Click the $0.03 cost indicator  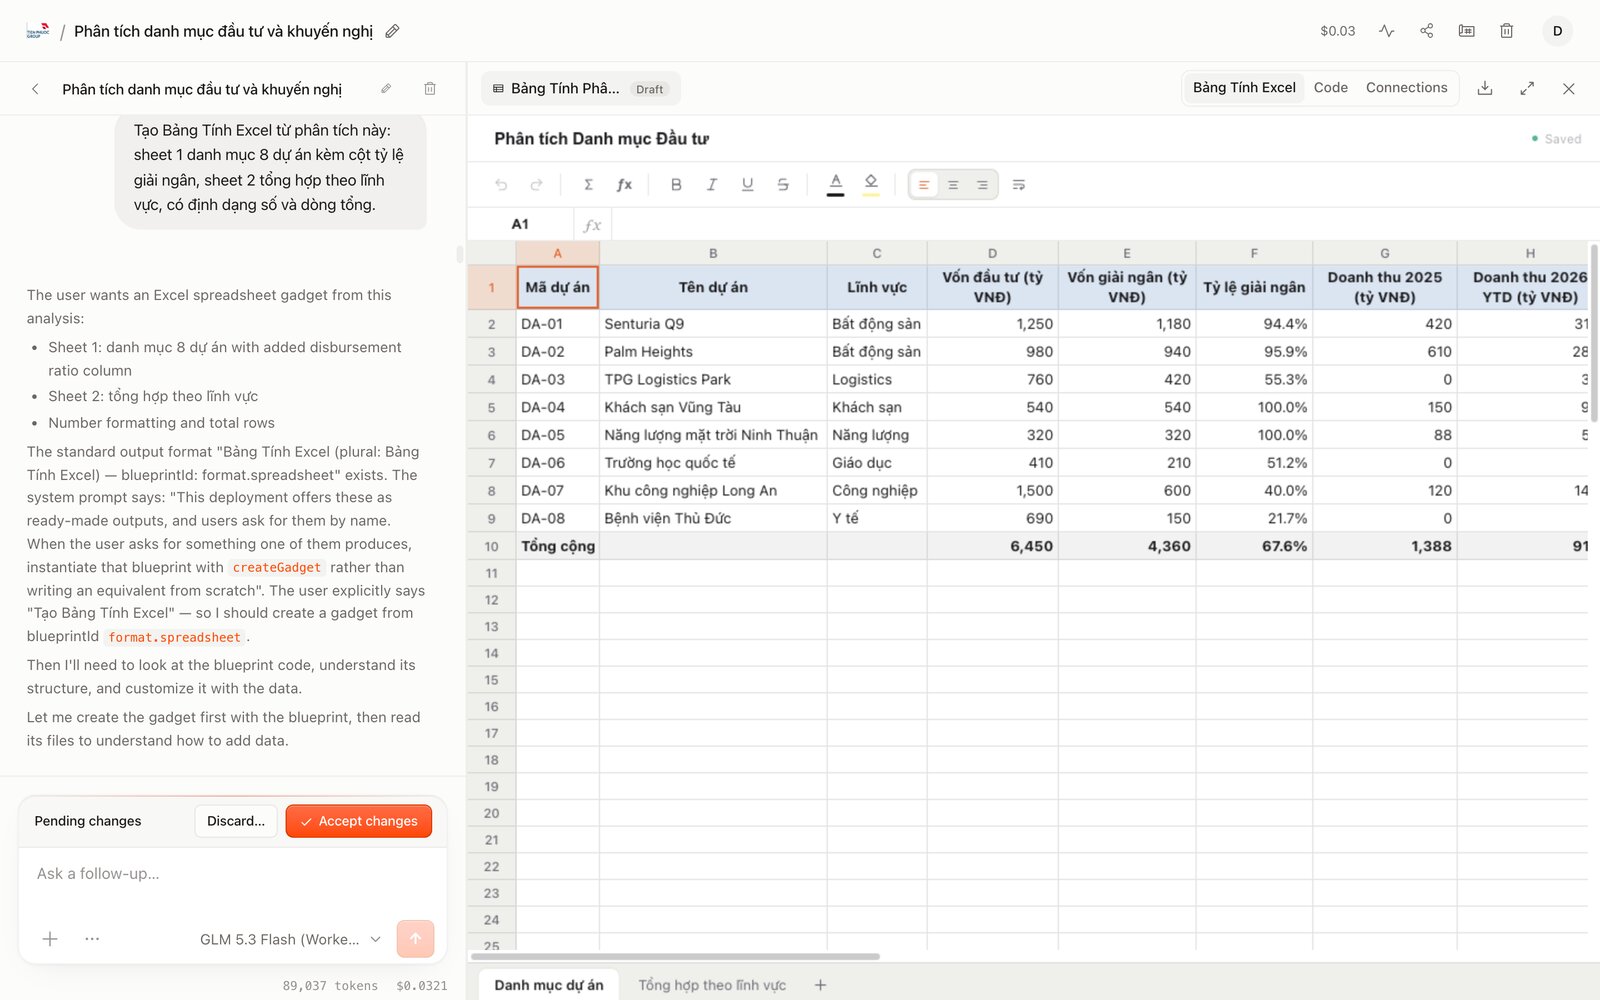[x=1337, y=31]
